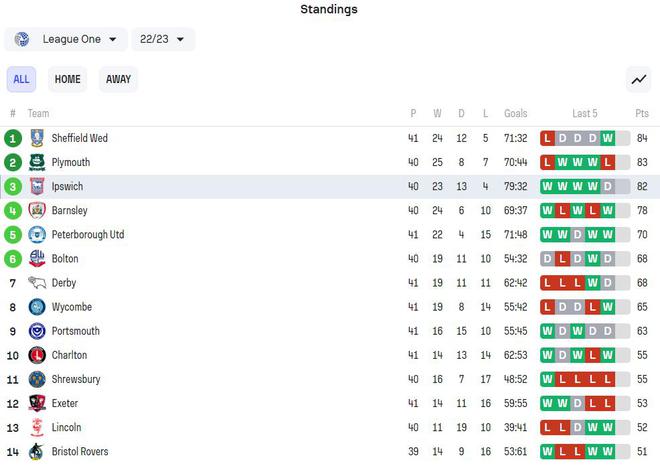Click the Derby club crest icon
This screenshot has width=660, height=466.
(37, 283)
